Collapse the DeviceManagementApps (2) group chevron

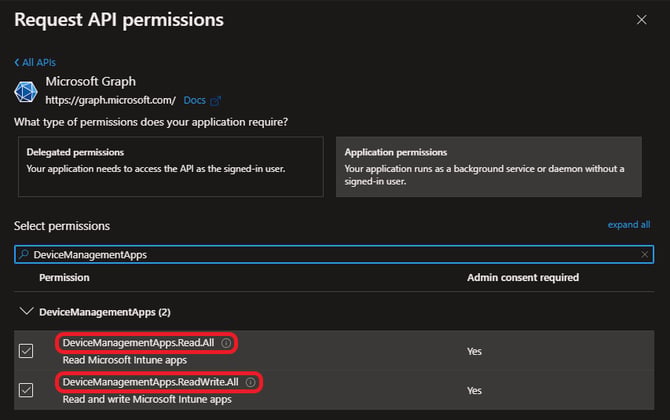[x=26, y=311]
